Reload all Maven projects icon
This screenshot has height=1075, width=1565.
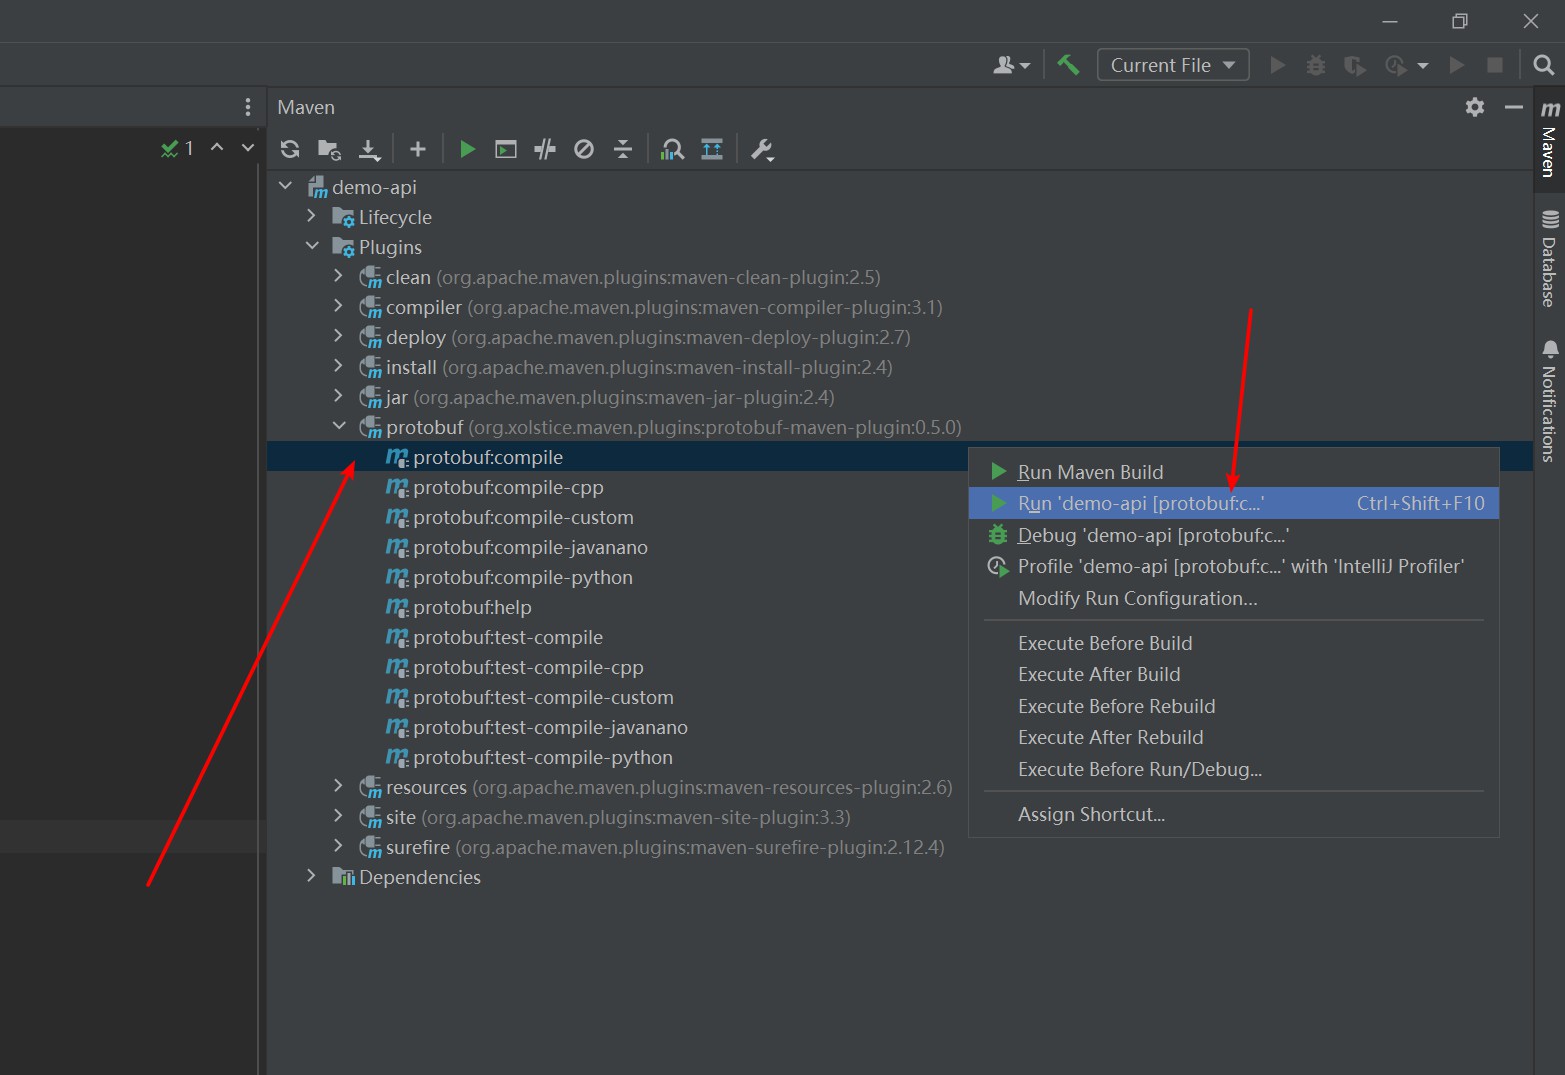coord(290,149)
